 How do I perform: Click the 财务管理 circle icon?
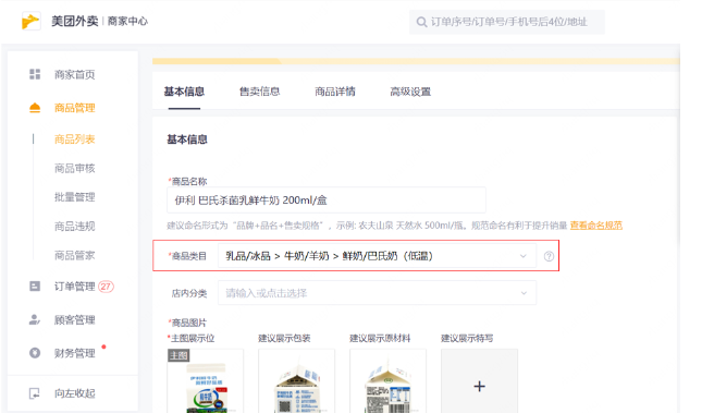pos(35,353)
